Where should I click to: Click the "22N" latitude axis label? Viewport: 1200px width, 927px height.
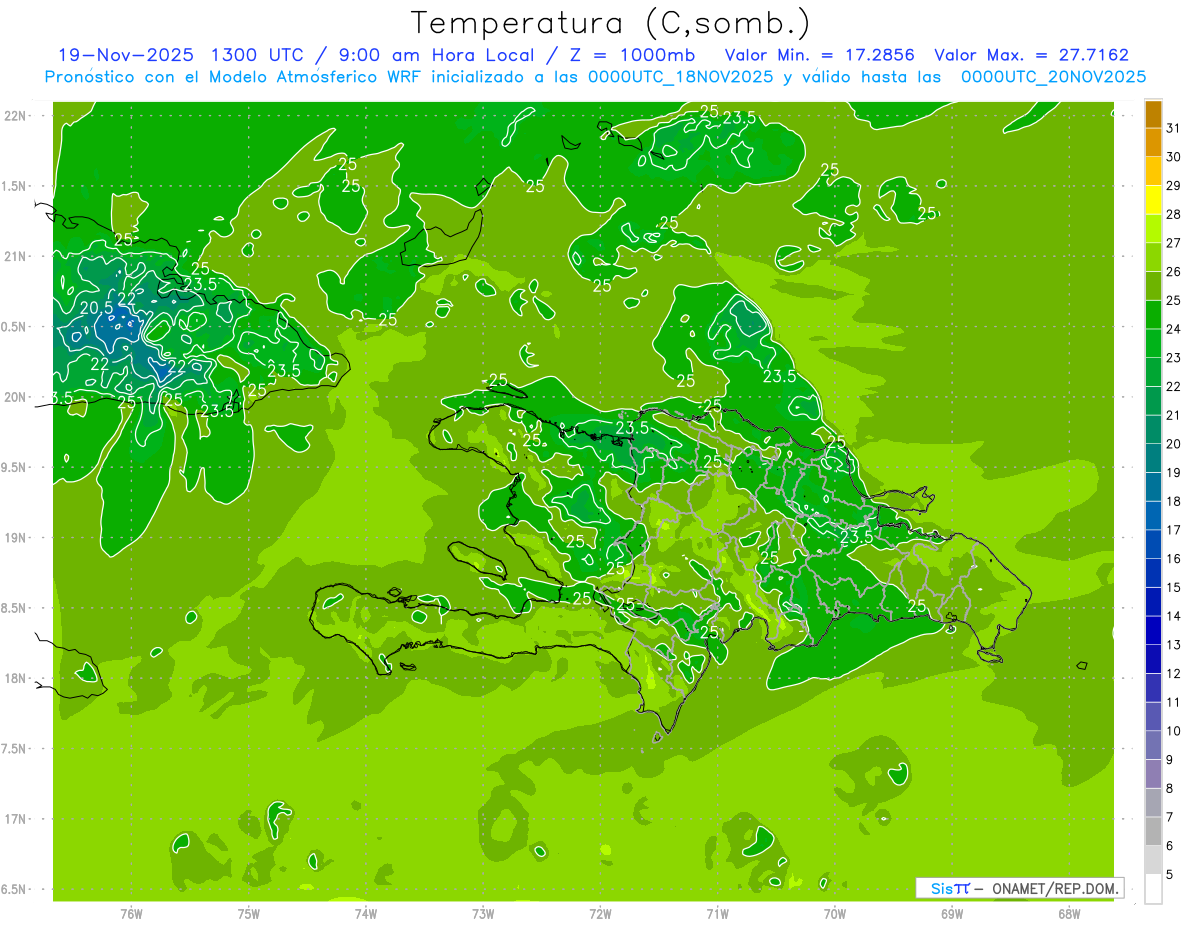click(14, 116)
